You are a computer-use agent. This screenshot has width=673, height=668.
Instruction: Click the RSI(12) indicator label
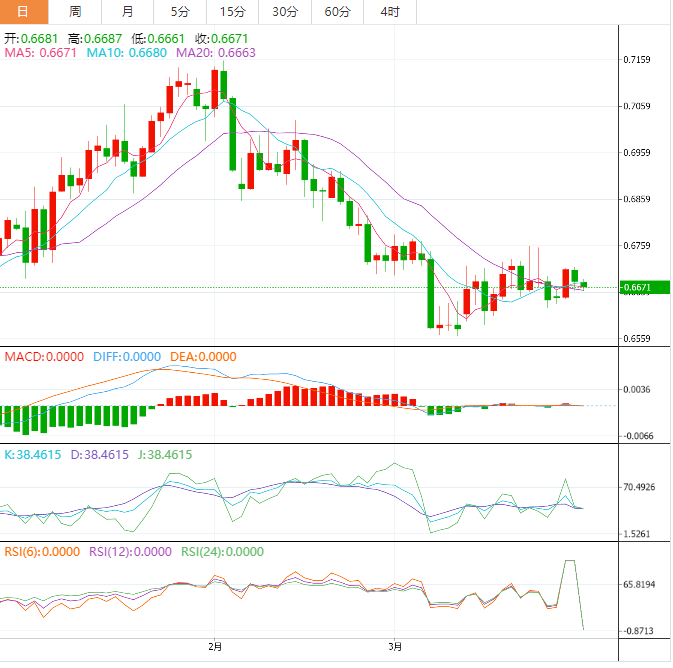pyautogui.click(x=131, y=552)
